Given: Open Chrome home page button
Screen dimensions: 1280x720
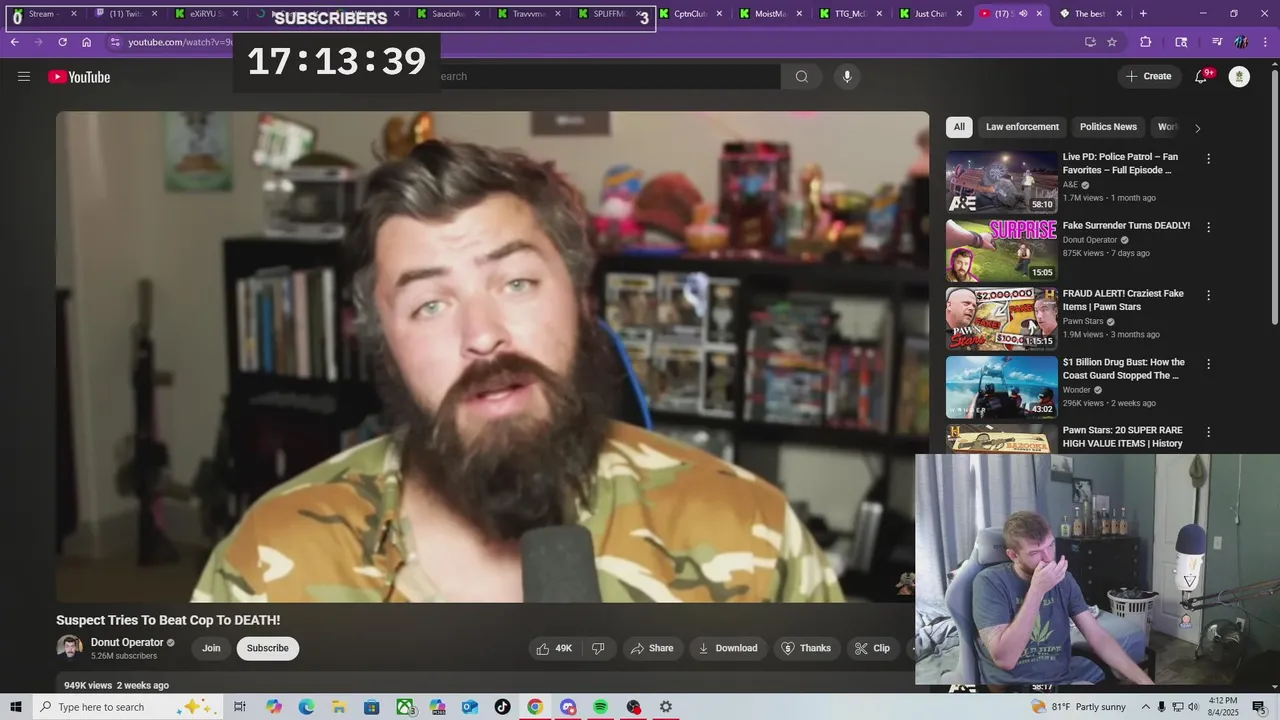Looking at the screenshot, I should pos(86,42).
